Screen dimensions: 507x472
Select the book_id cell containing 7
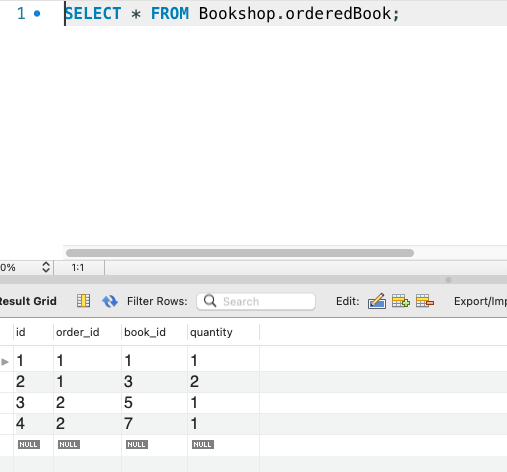click(x=155, y=424)
